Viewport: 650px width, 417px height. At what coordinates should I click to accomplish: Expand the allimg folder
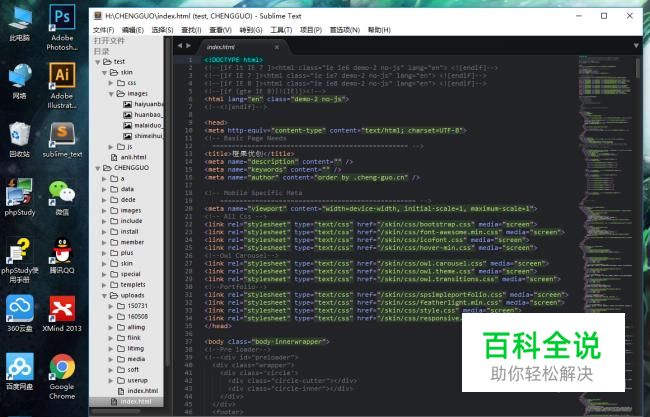(111, 327)
